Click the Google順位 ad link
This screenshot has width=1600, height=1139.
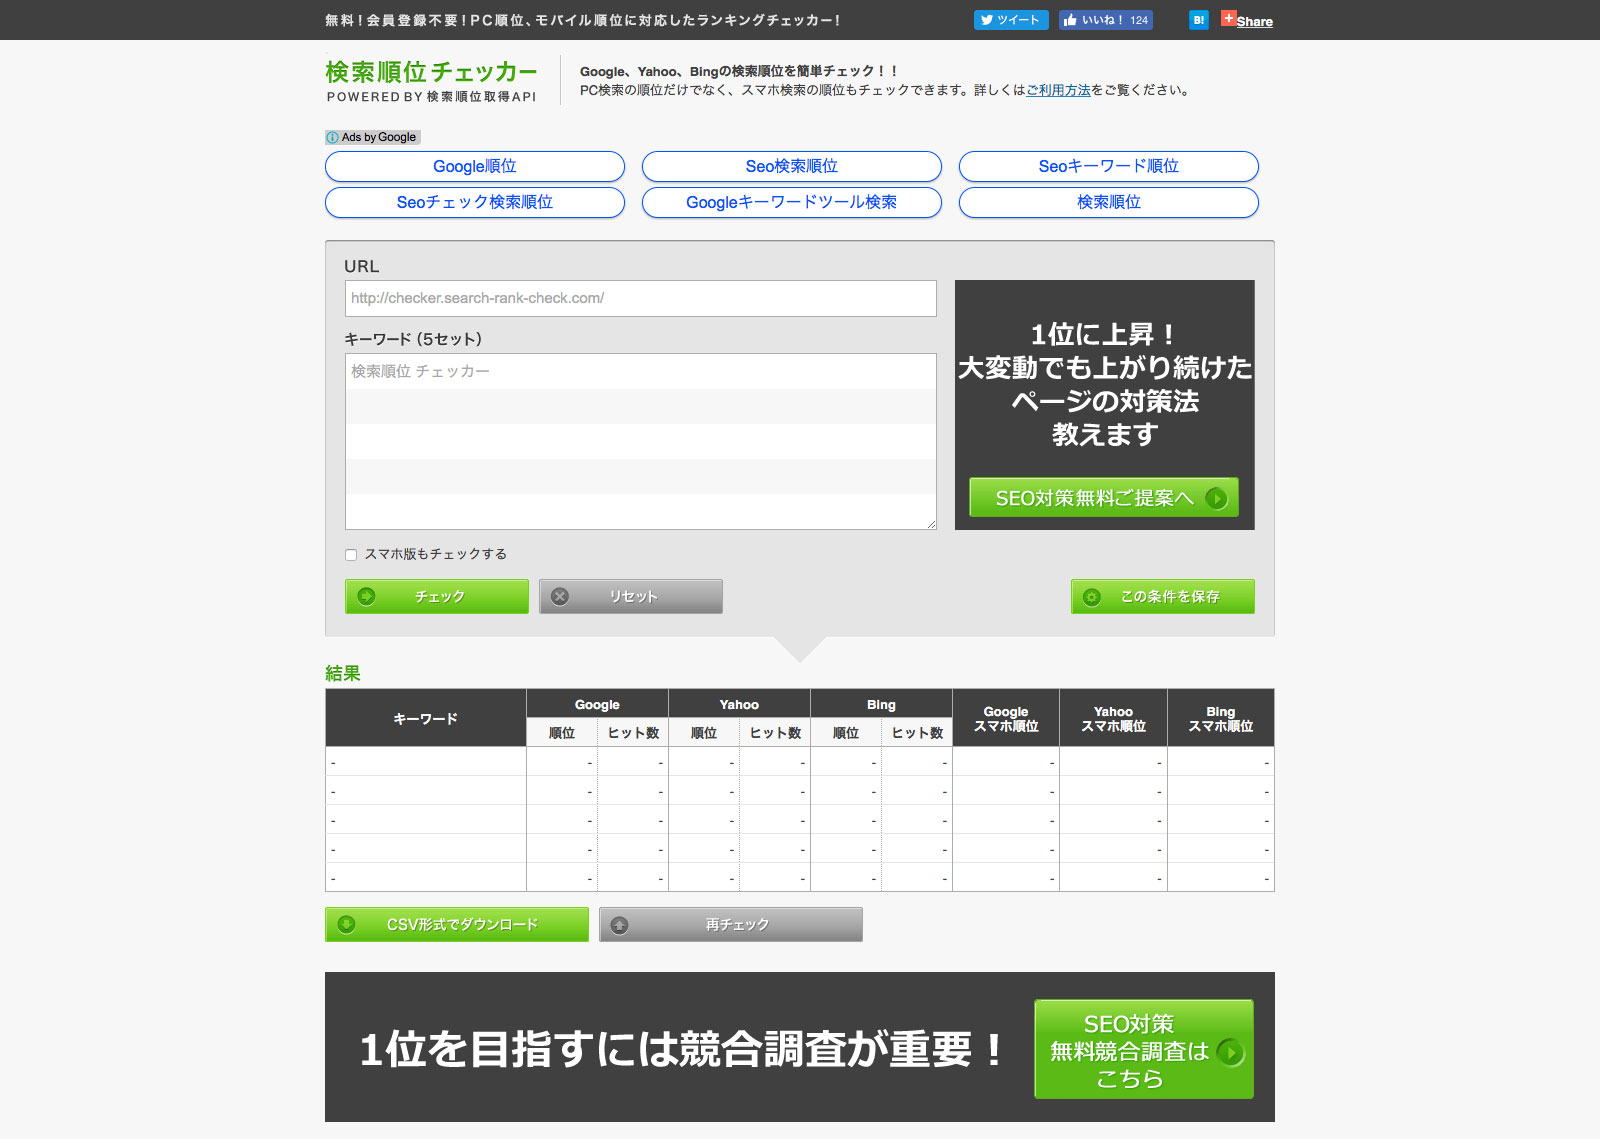(475, 167)
